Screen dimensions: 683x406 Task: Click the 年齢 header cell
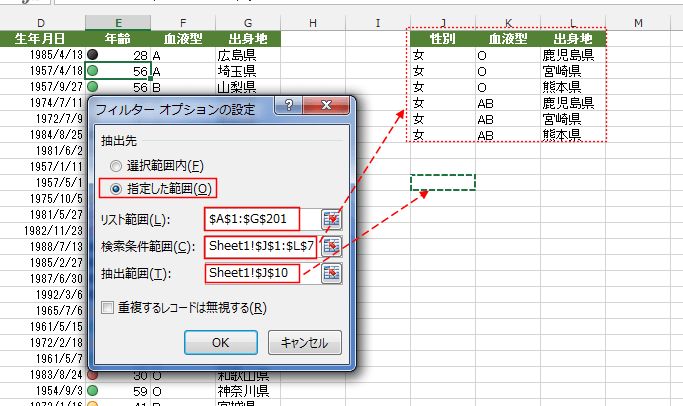[118, 39]
